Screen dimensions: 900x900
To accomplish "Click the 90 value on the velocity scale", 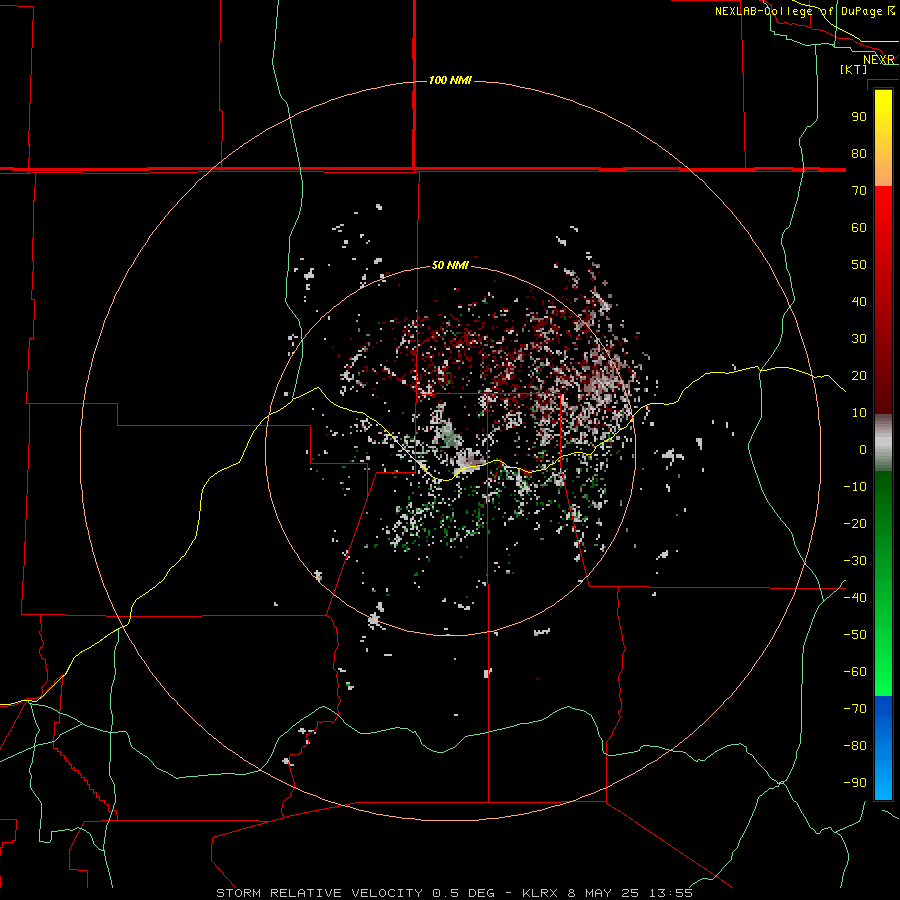I will 859,117.
